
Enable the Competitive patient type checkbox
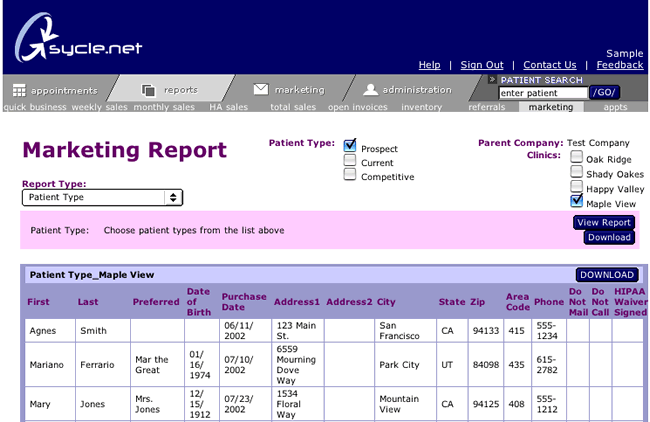[x=350, y=174]
